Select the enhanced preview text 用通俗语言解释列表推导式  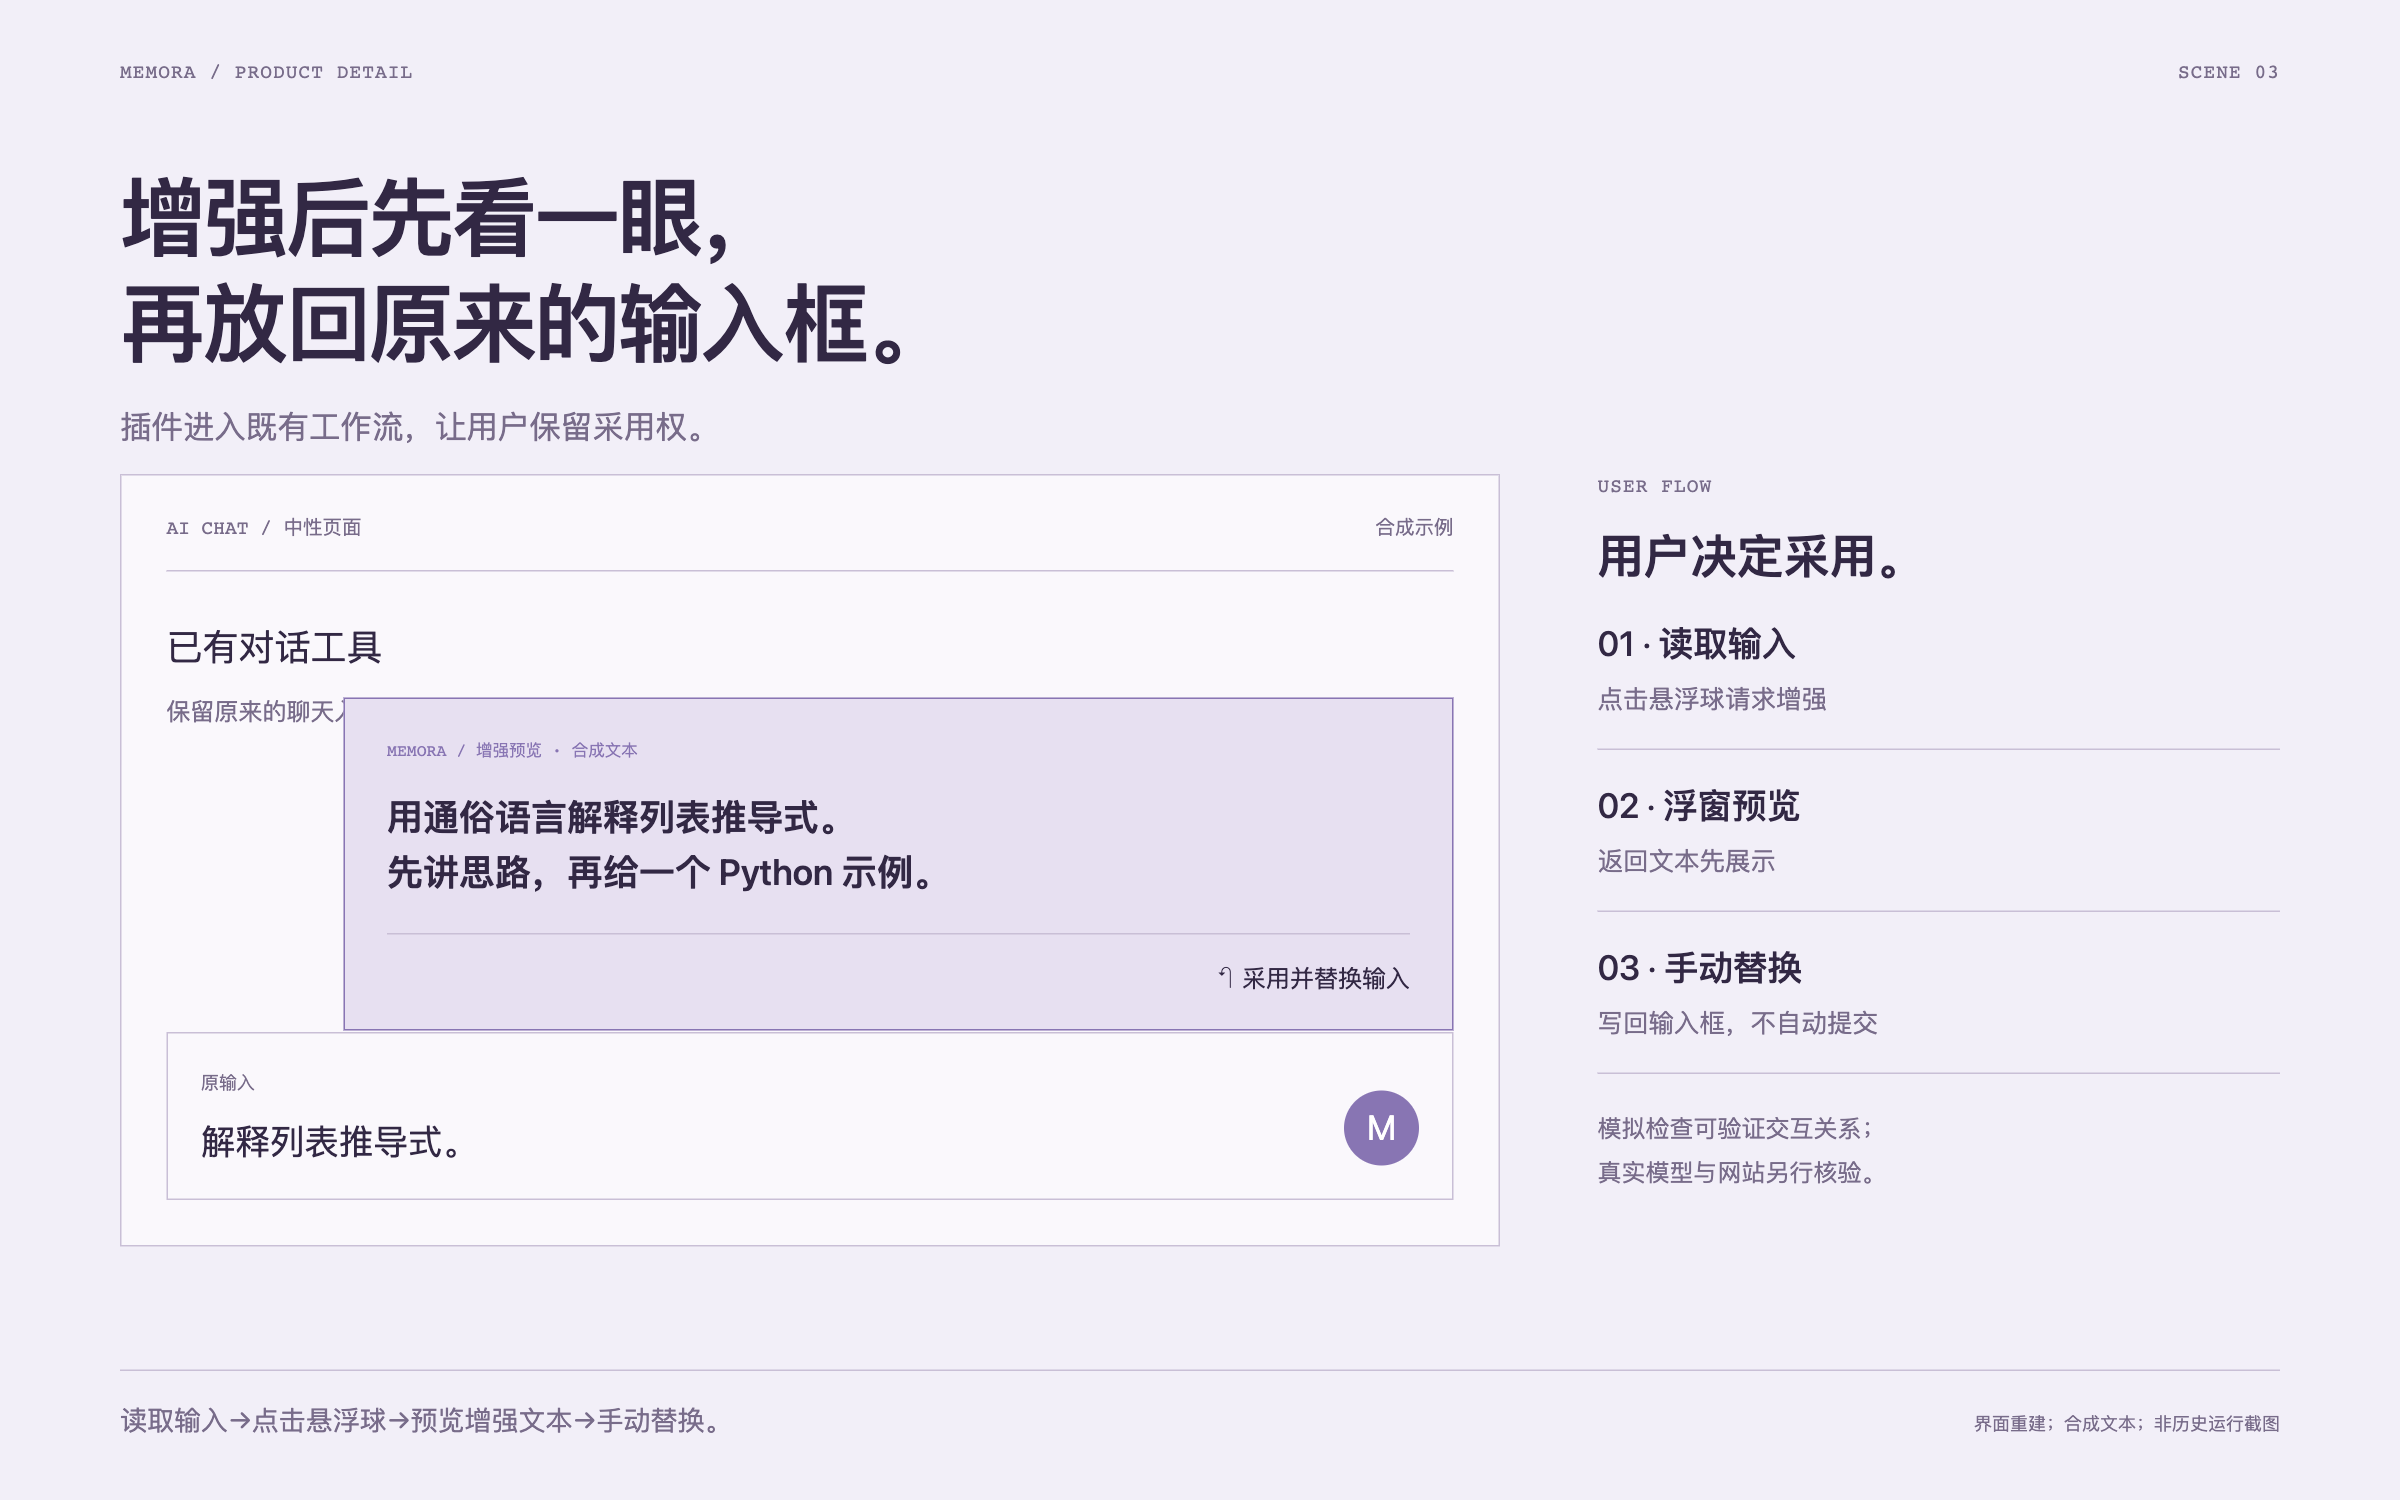[613, 817]
